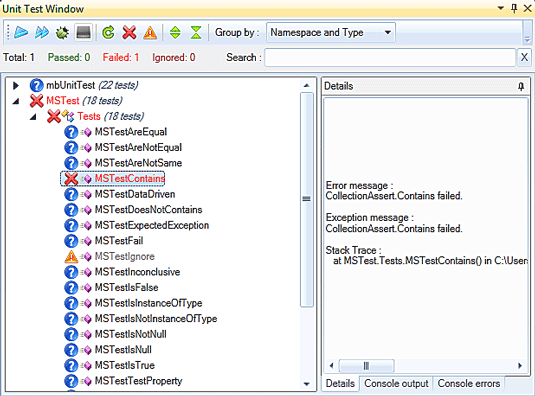535x396 pixels.
Task: Click the test tree vertical scrollbar thumb
Action: point(306,199)
